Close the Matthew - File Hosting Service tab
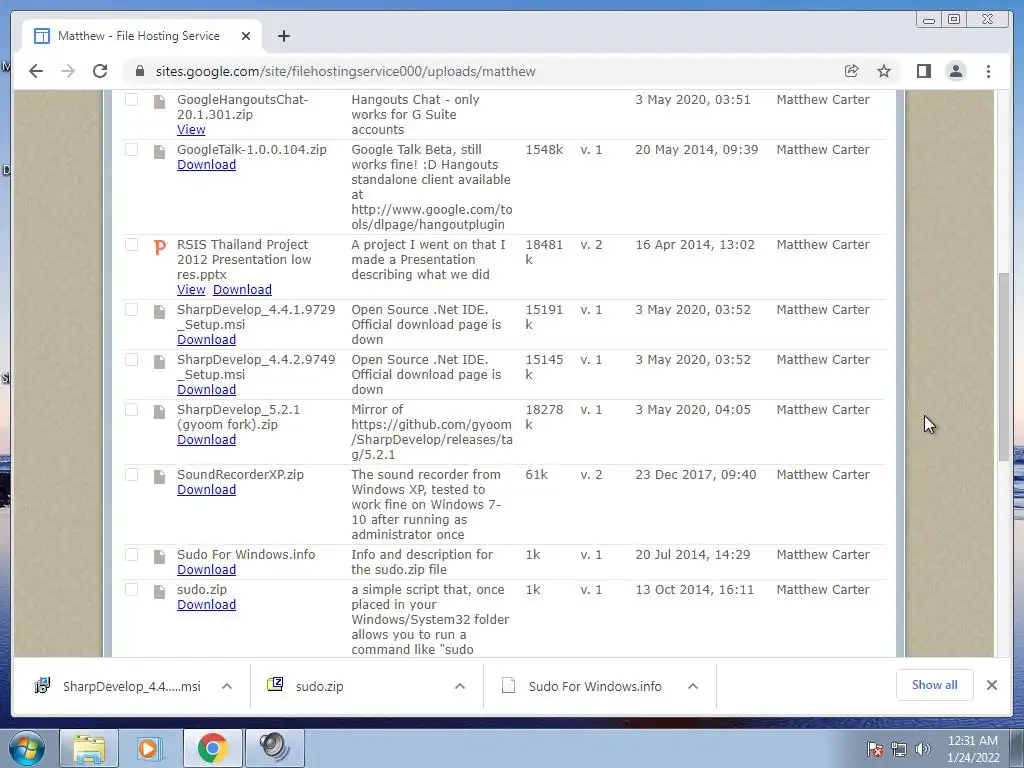Viewport: 1024px width, 768px height. point(246,36)
